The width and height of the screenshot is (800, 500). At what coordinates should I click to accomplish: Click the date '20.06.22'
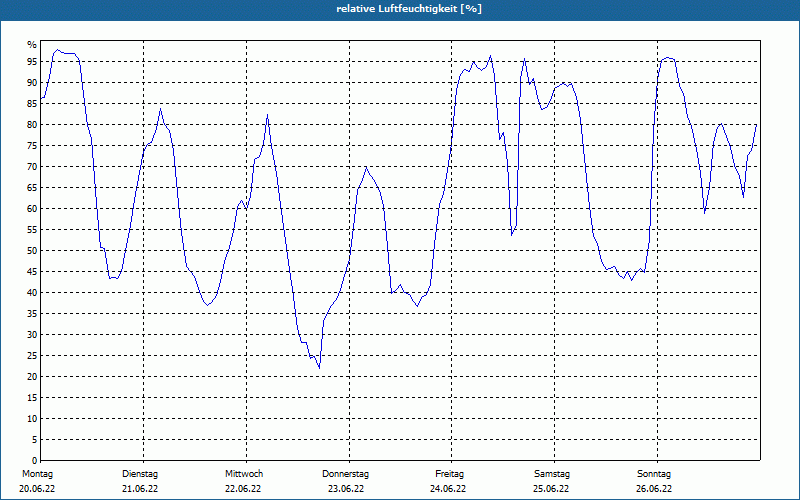point(37,489)
